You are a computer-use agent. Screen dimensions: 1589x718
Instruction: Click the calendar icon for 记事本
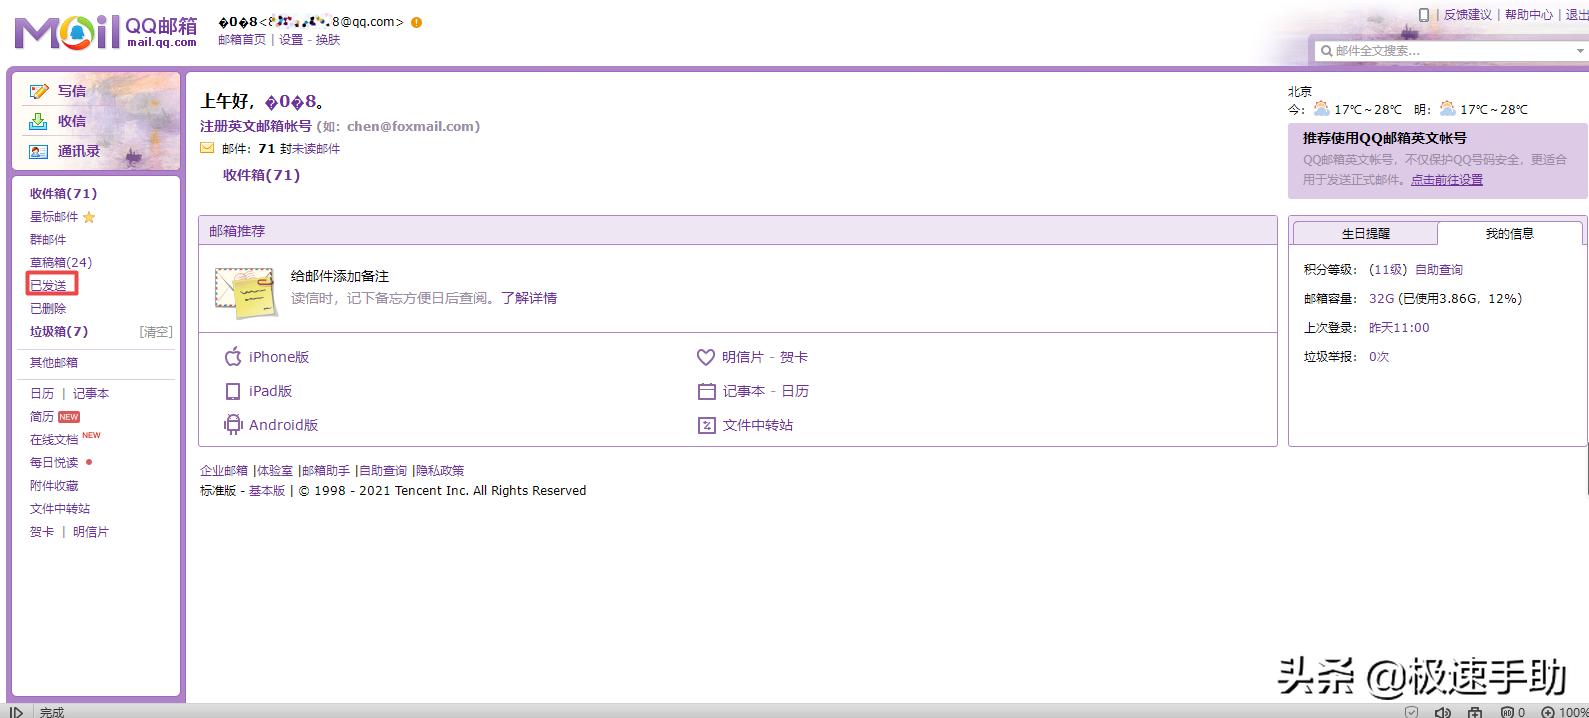(706, 391)
